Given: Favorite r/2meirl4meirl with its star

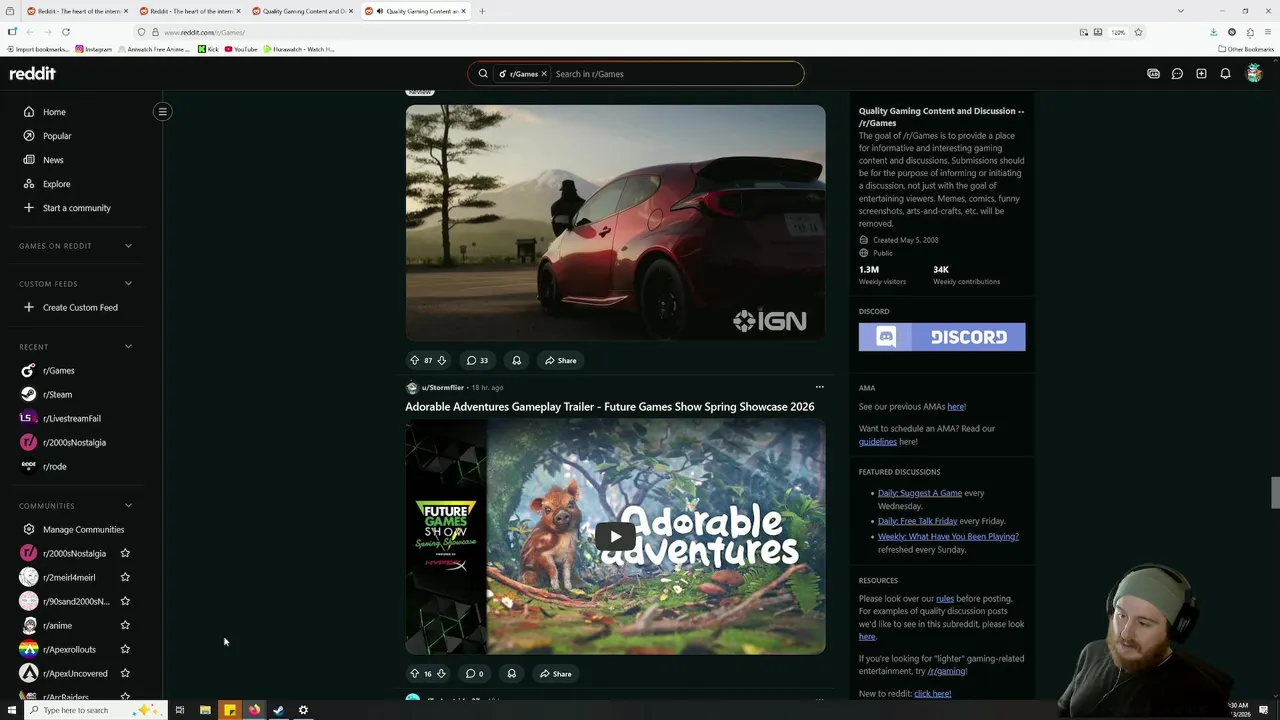Looking at the screenshot, I should (125, 577).
